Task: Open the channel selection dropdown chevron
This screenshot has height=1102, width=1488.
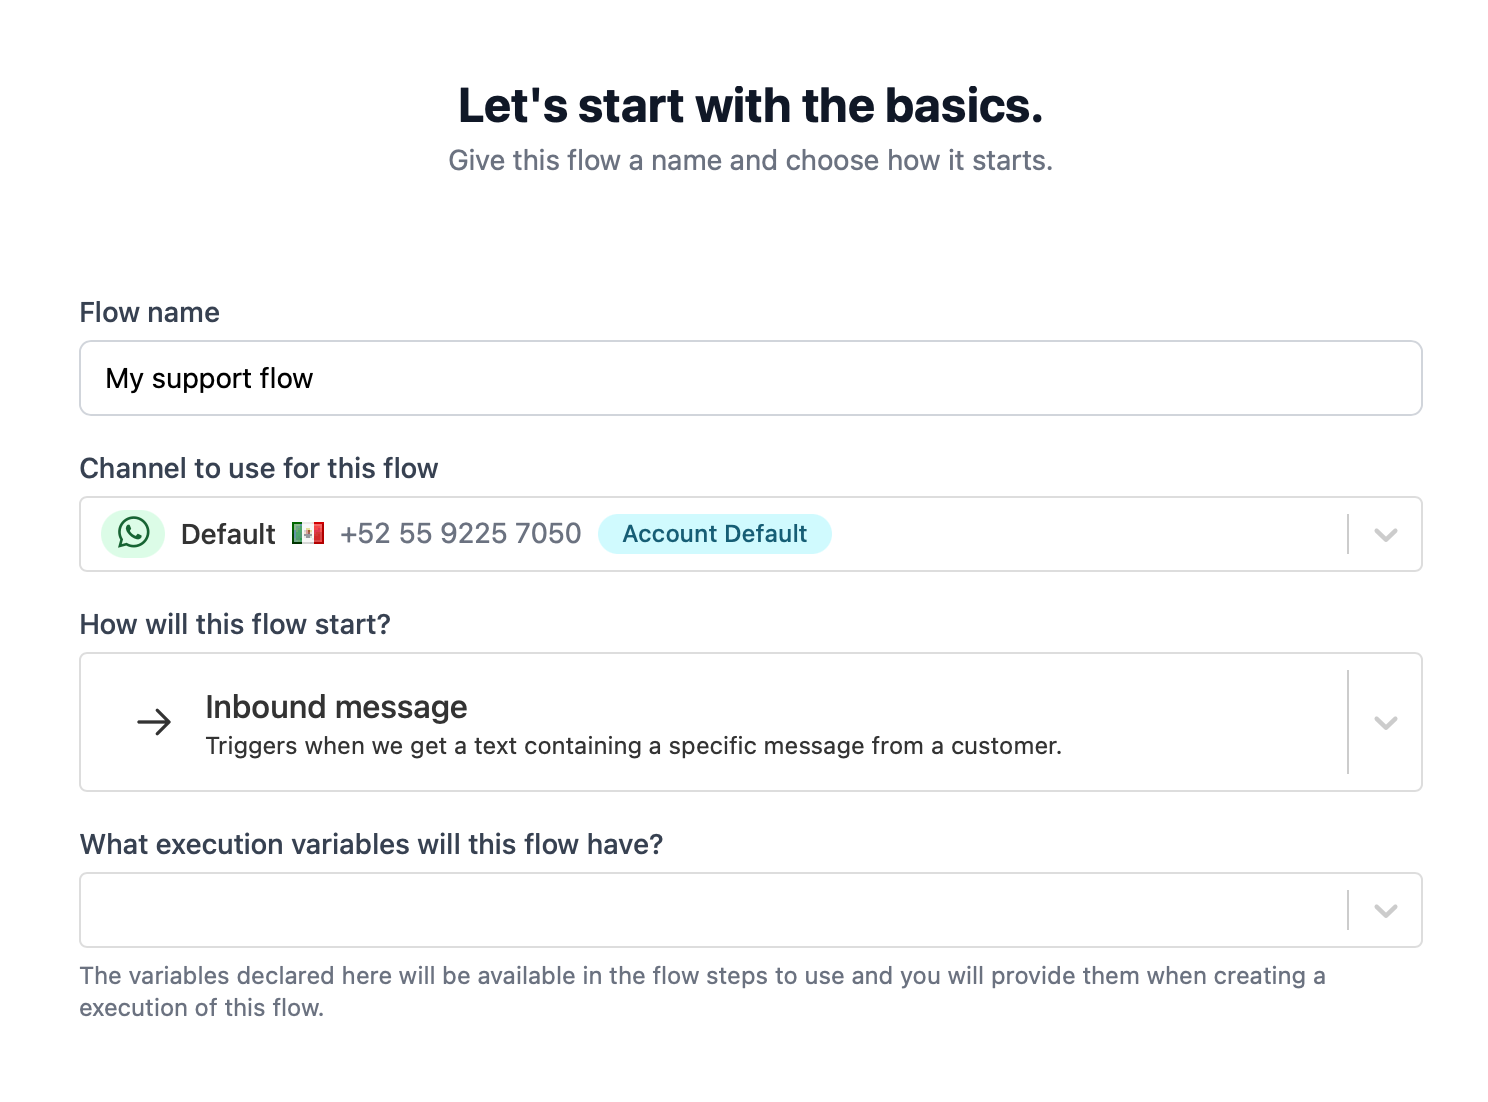Action: tap(1385, 534)
